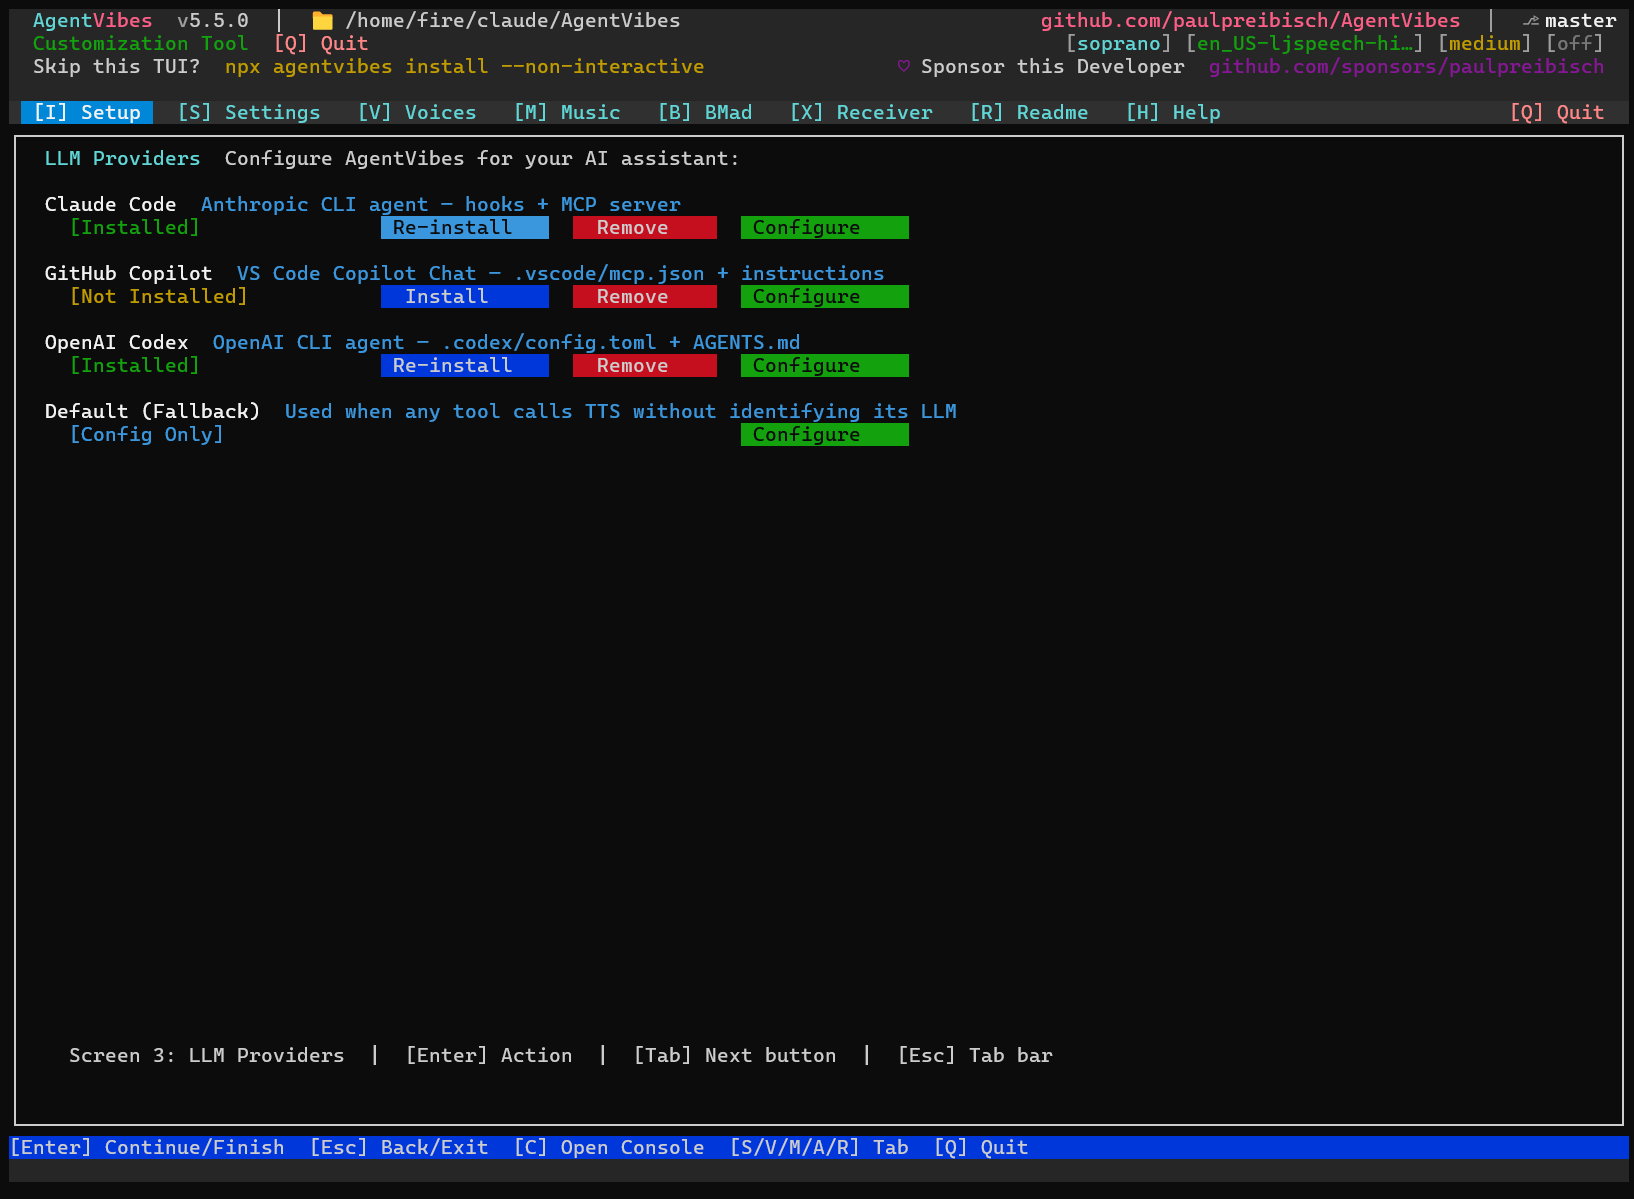1634x1199 pixels.
Task: Open the Setup tab
Action: (x=87, y=113)
